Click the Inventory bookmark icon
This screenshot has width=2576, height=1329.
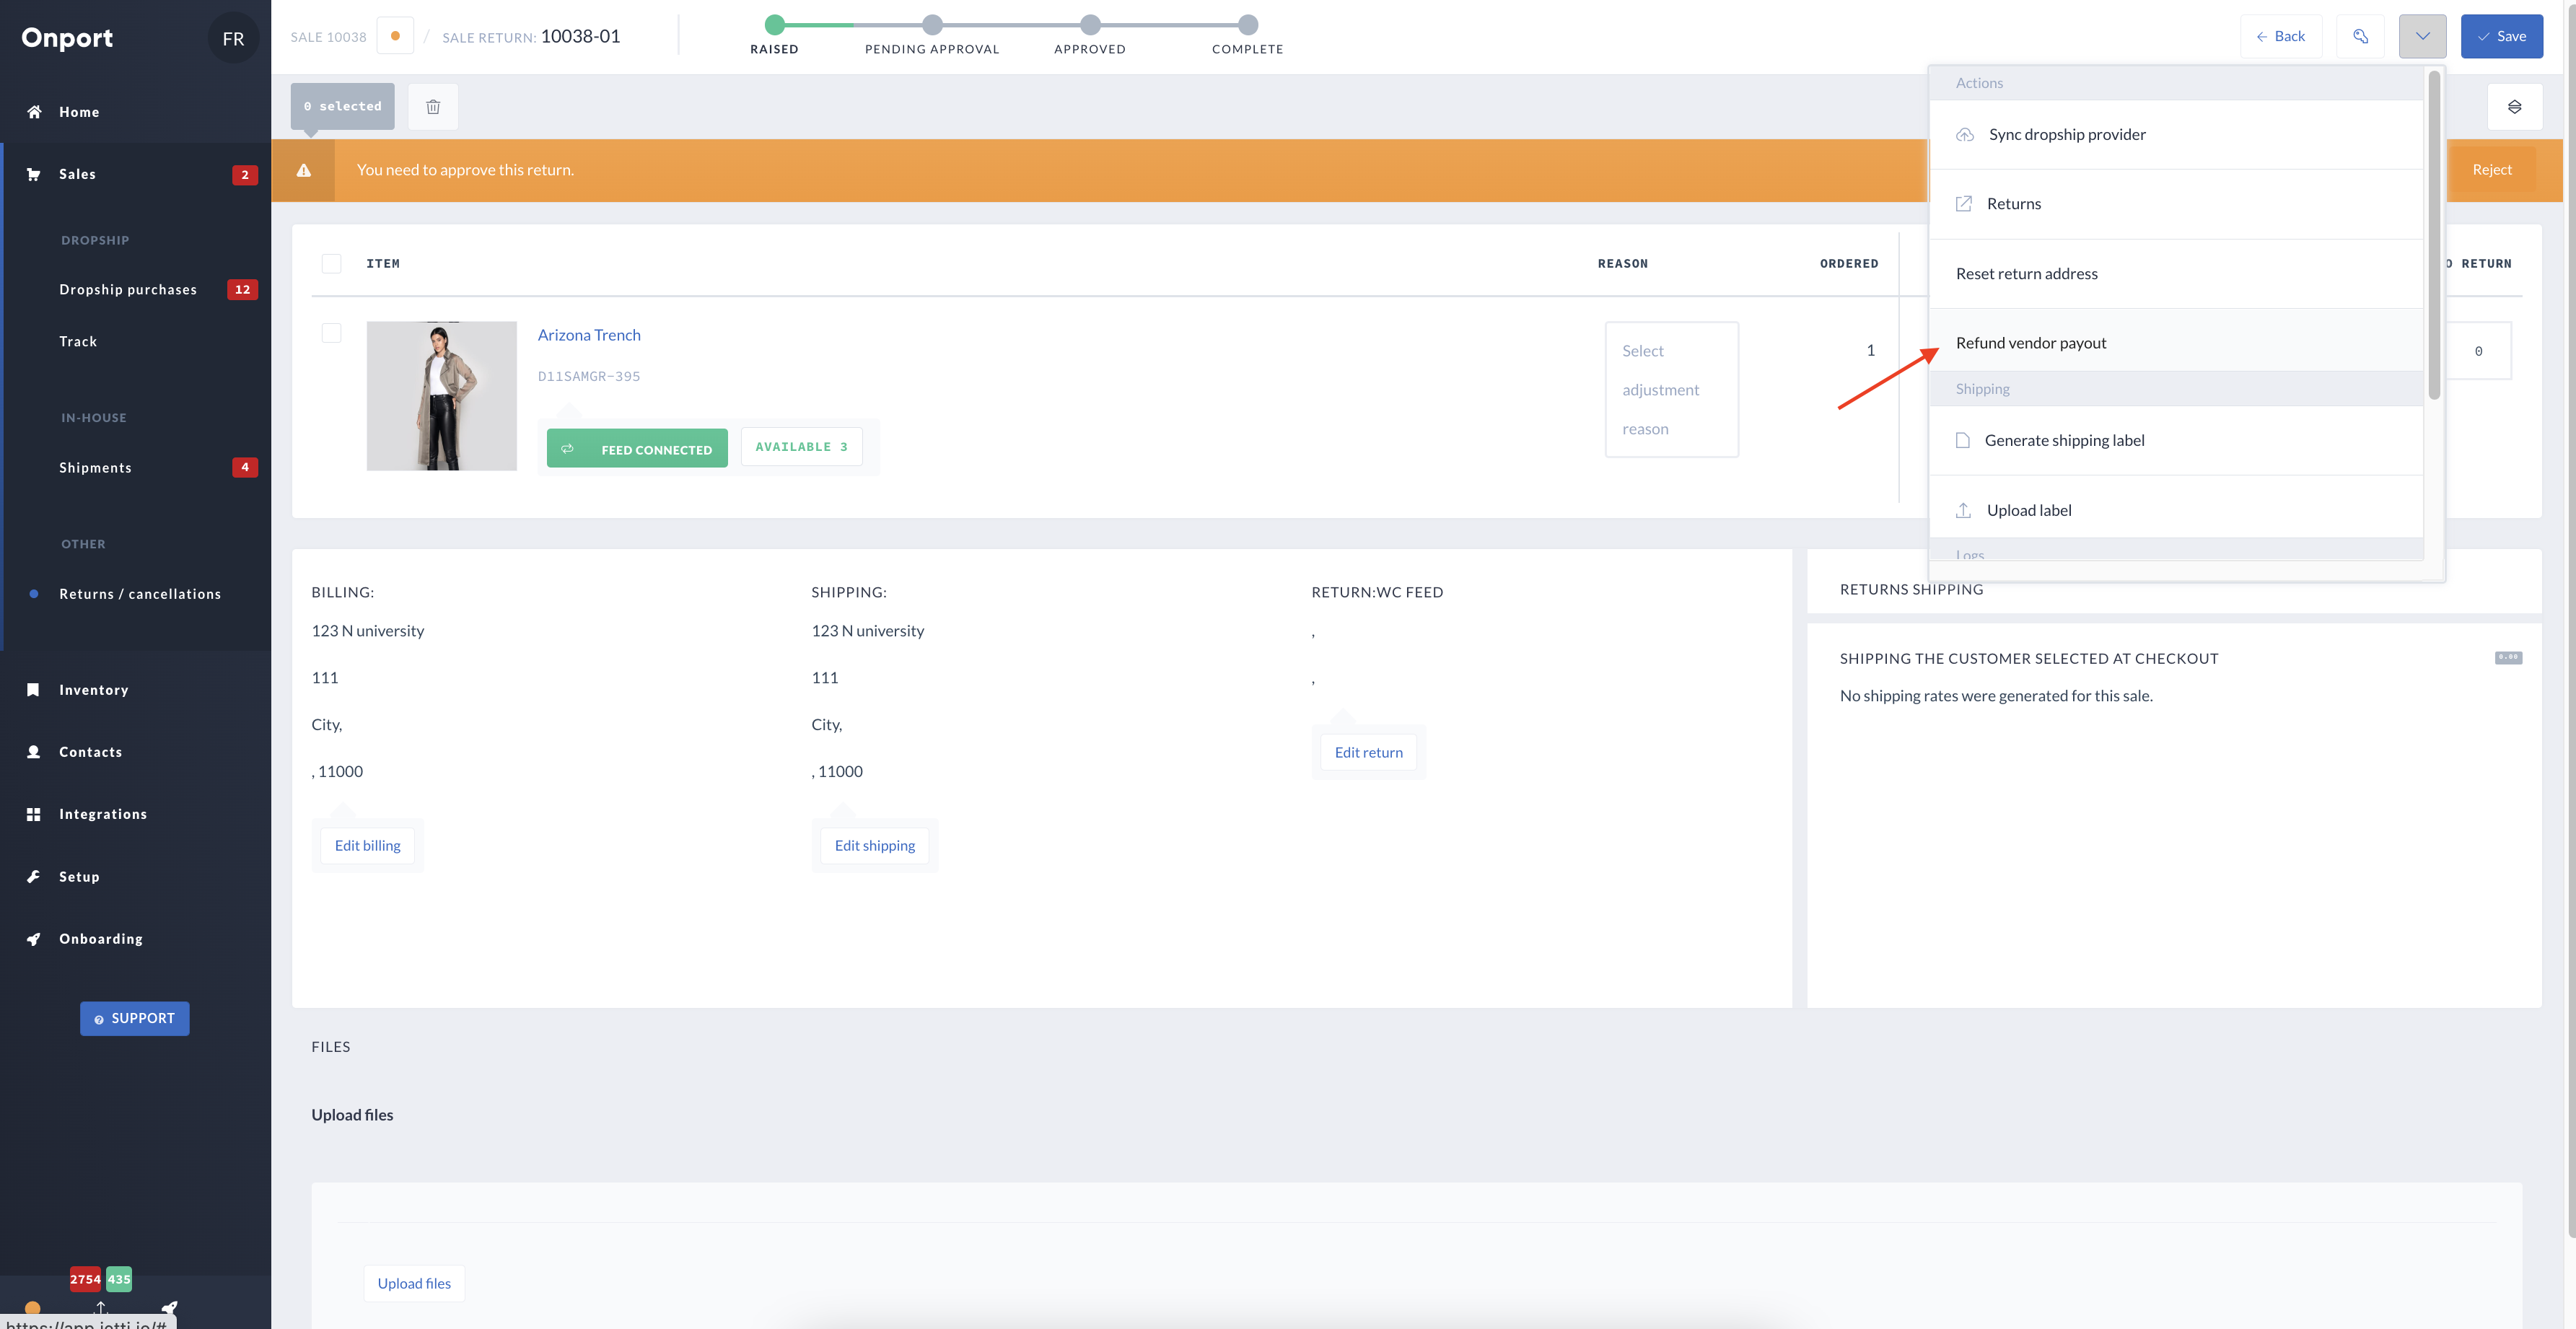pos(33,690)
